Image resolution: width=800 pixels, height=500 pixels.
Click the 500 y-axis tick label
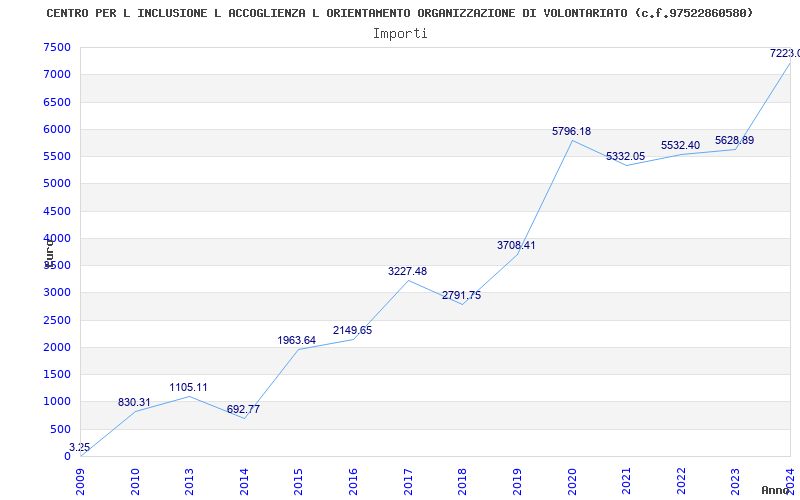[61, 430]
